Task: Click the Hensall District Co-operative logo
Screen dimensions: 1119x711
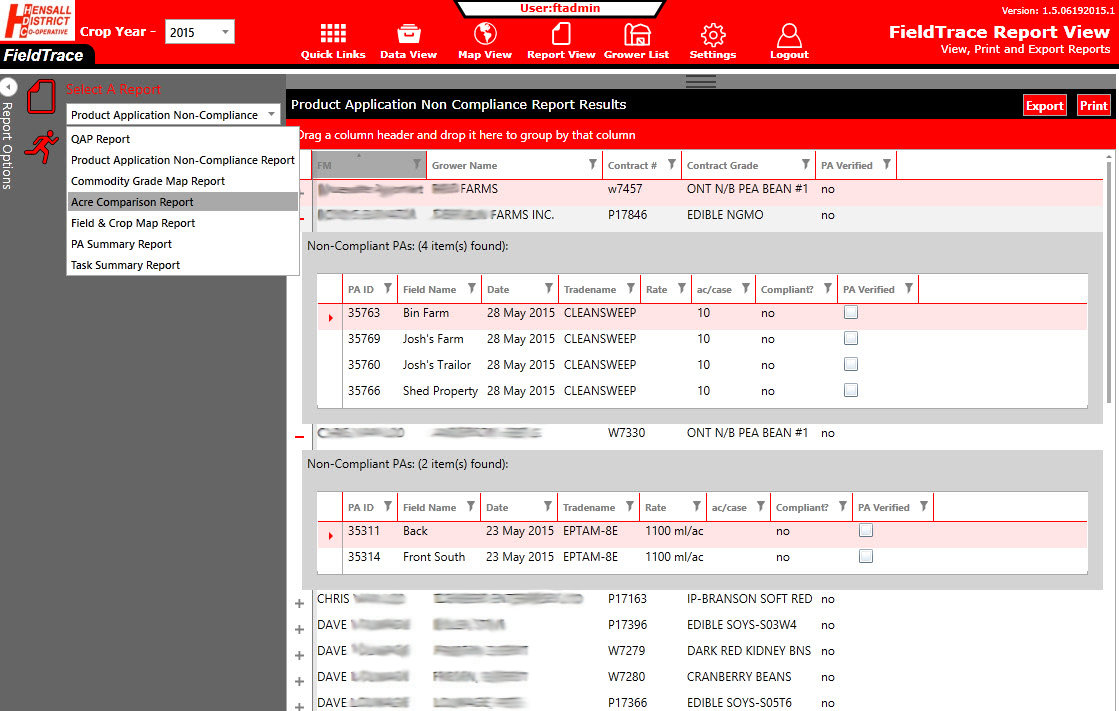Action: pos(37,21)
